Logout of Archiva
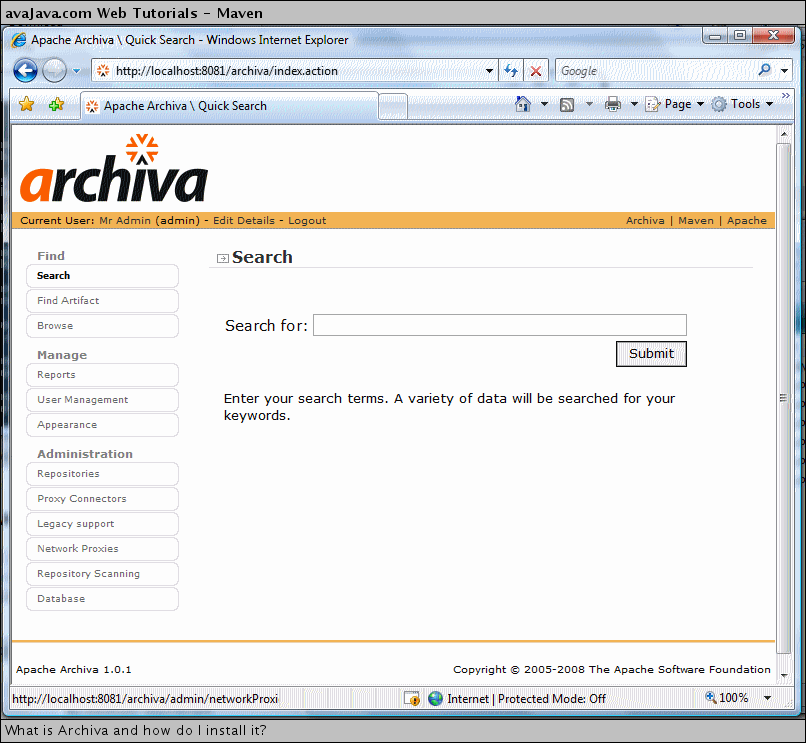Image resolution: width=806 pixels, height=743 pixels. click(306, 220)
